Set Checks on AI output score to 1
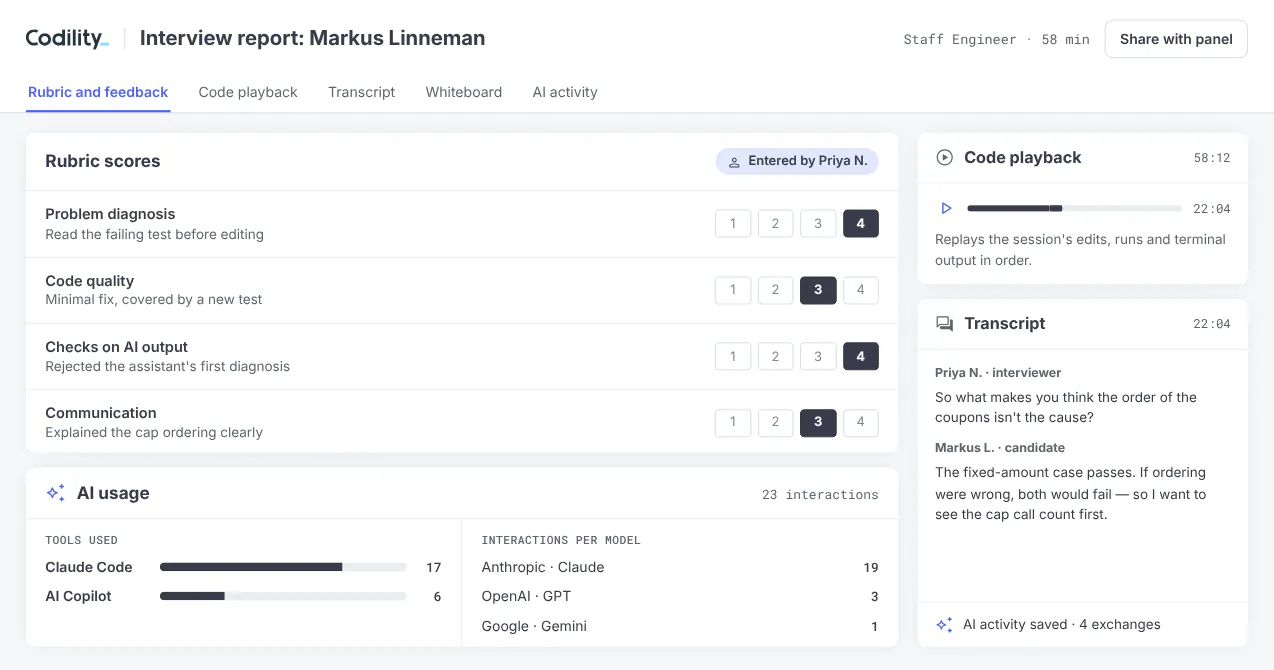1274x670 pixels. (733, 356)
